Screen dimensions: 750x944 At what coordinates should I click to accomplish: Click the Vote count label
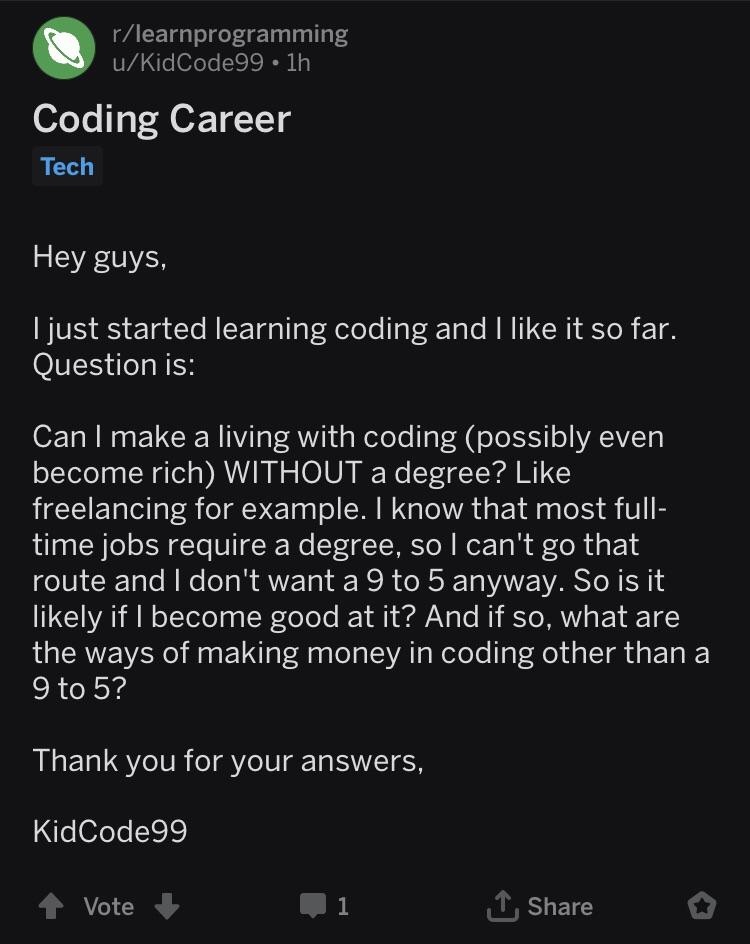pyautogui.click(x=108, y=906)
